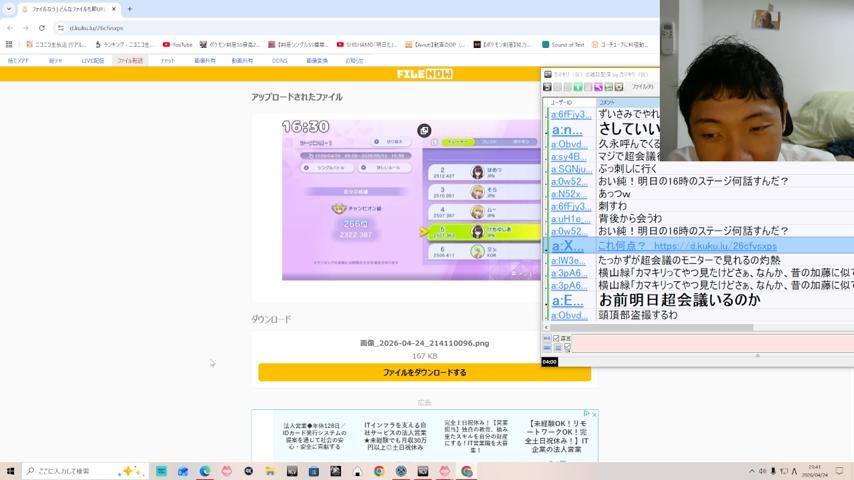Open the ニコニコ生放送 bookmark
Screen dimensions: 854x480
[56, 45]
